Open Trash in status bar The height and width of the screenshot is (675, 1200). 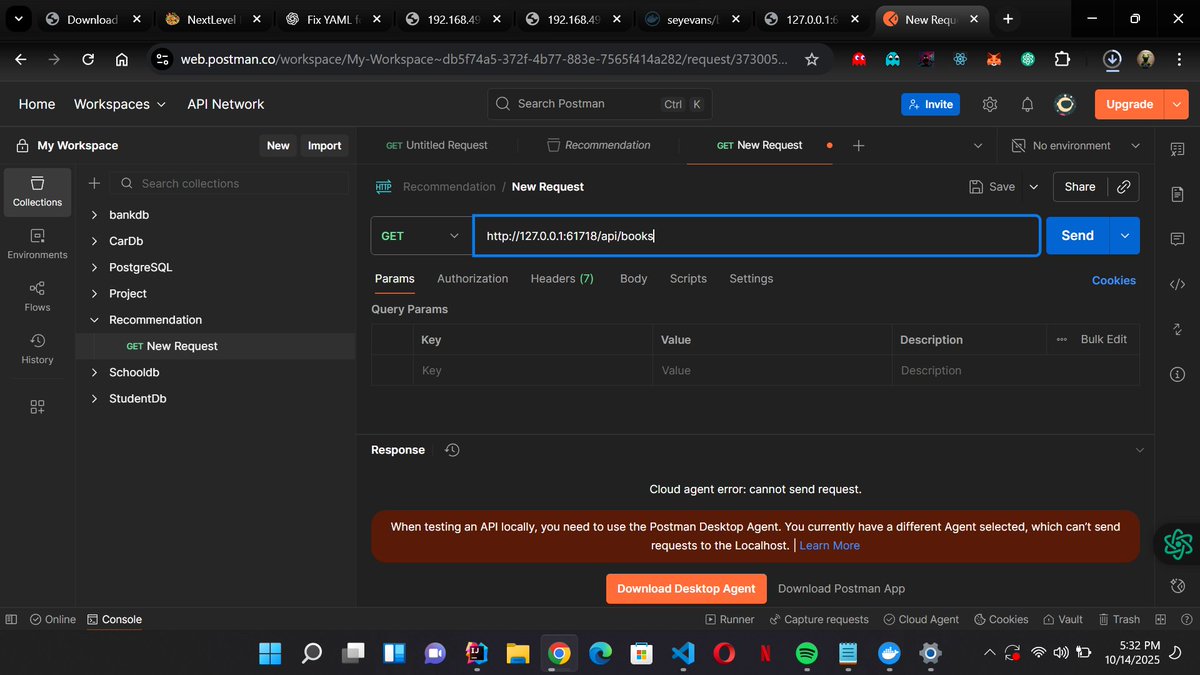coord(1119,619)
